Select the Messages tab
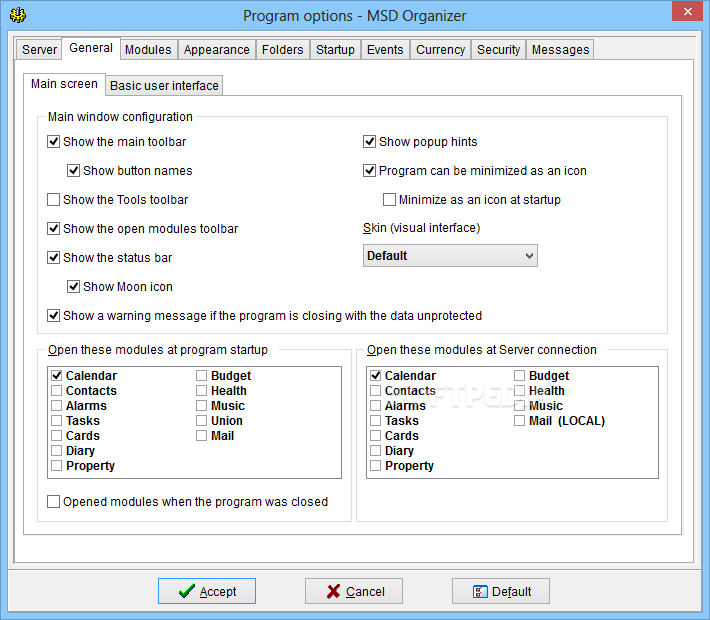This screenshot has width=710, height=620. click(561, 49)
